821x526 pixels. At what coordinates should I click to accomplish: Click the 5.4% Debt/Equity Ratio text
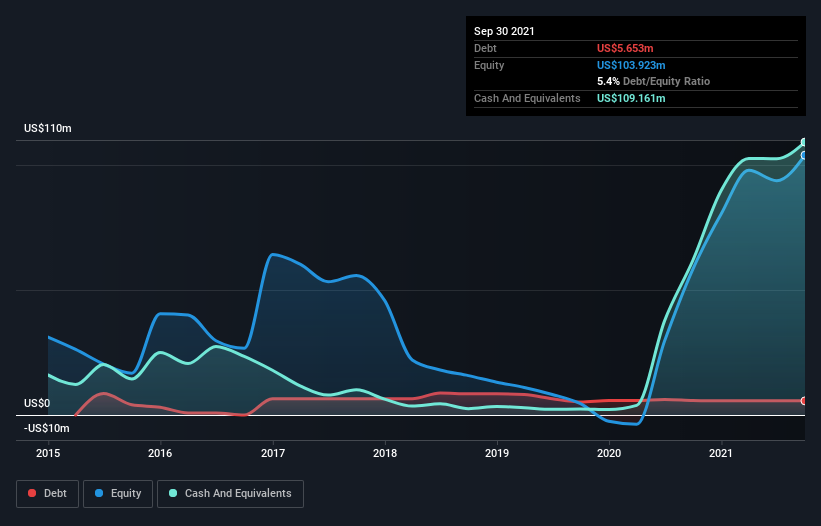click(653, 82)
